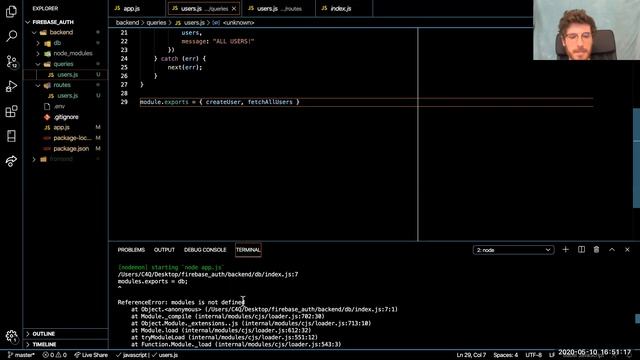Kill terminal with trash icon
The image size is (640, 360).
point(596,249)
